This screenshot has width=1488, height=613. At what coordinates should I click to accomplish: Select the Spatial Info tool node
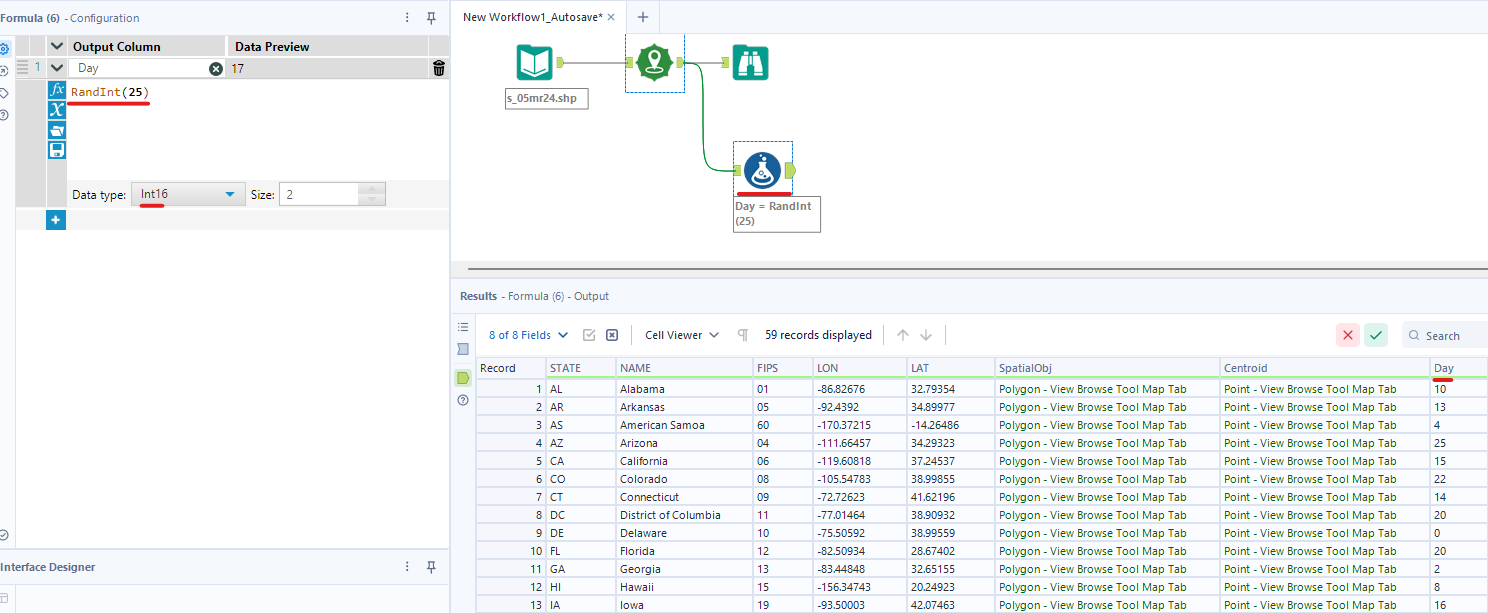click(654, 63)
